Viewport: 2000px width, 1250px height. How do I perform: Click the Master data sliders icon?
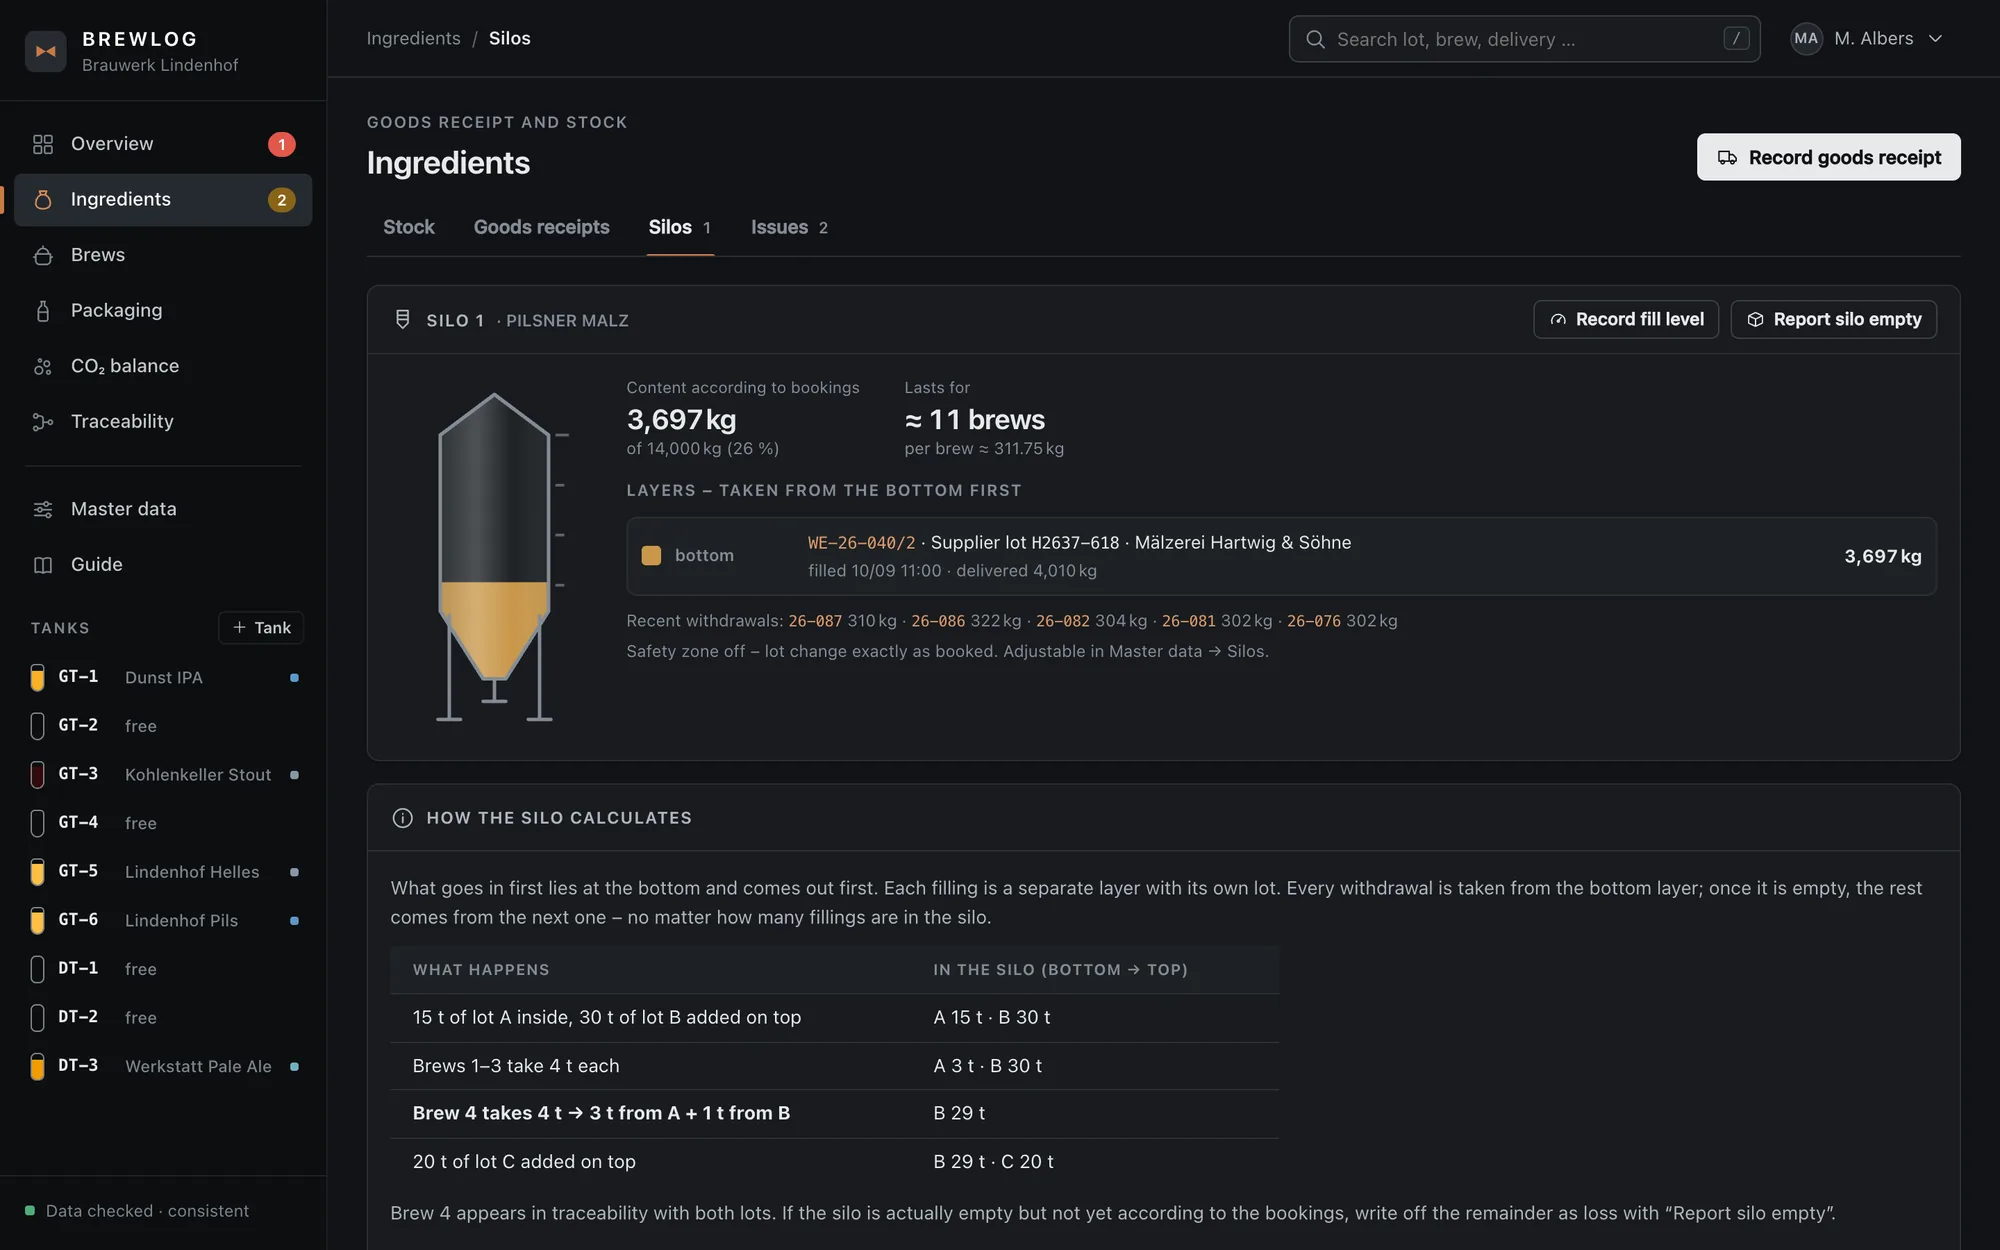pos(42,509)
